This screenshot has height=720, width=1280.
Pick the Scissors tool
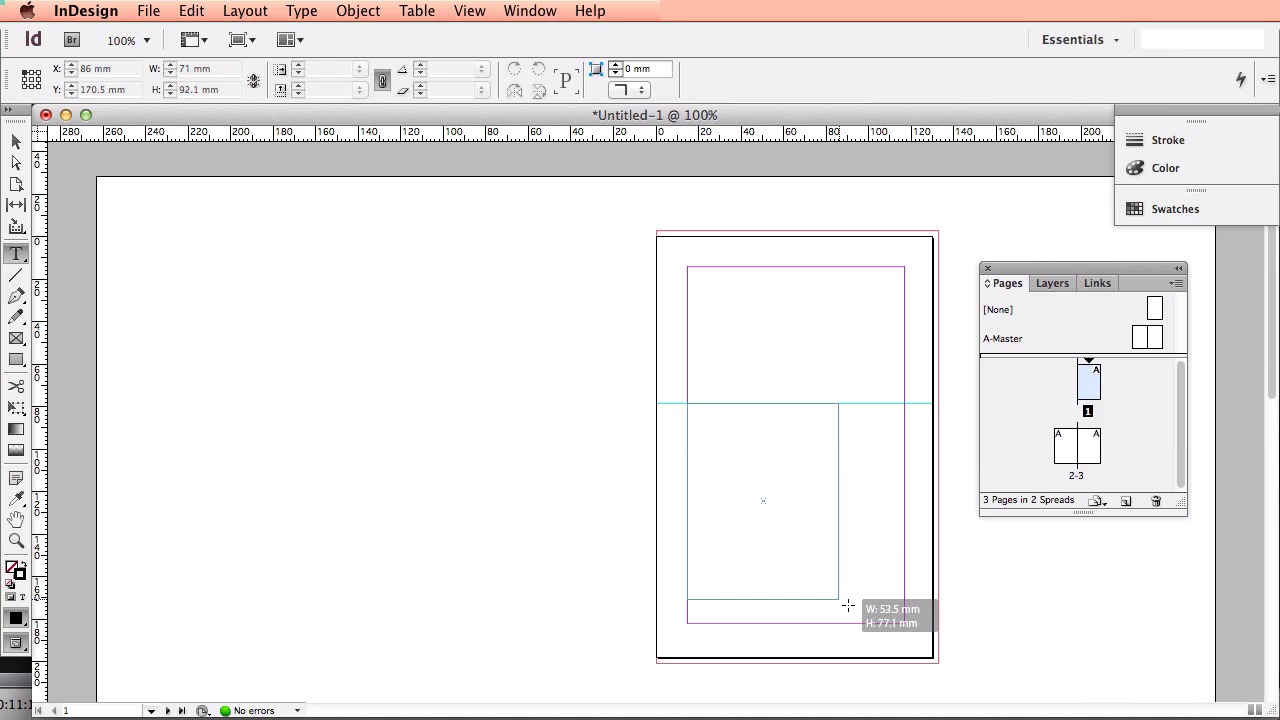pyautogui.click(x=16, y=386)
